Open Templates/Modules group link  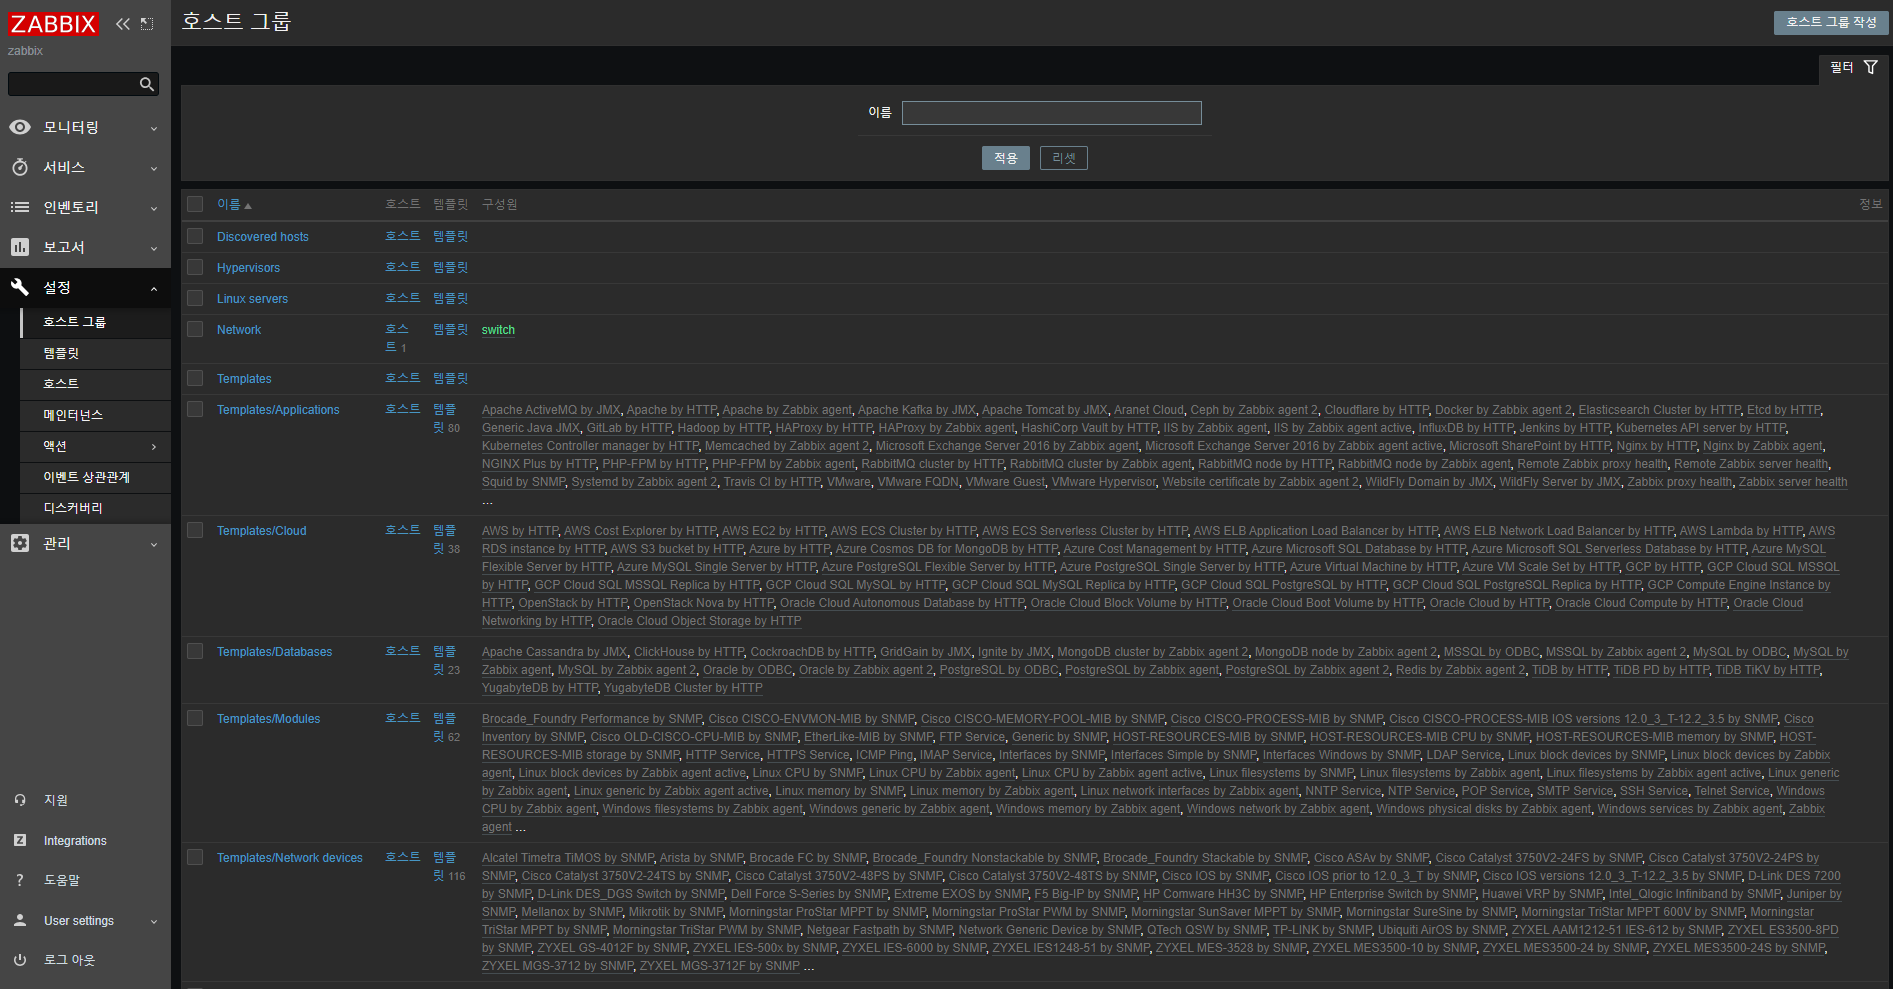(x=269, y=719)
